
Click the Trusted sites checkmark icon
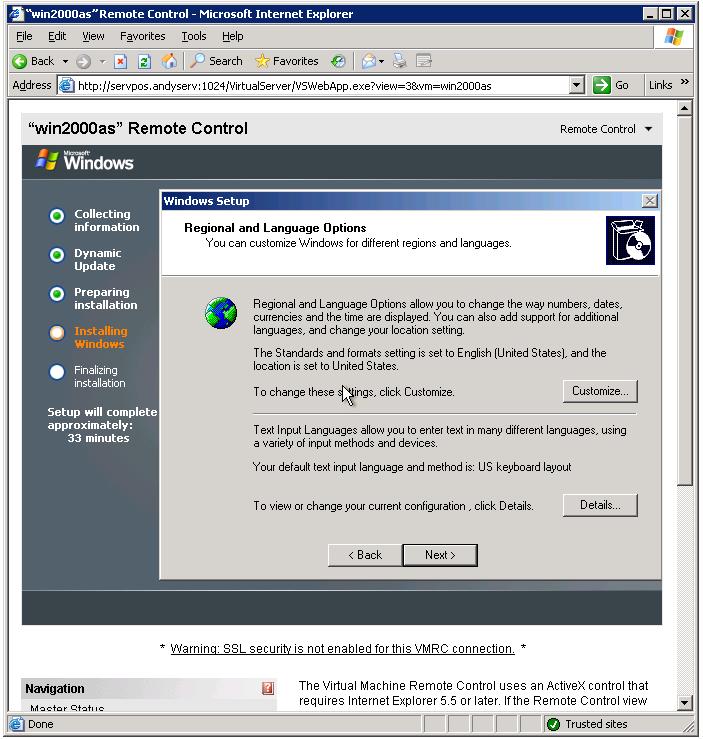pyautogui.click(x=553, y=724)
